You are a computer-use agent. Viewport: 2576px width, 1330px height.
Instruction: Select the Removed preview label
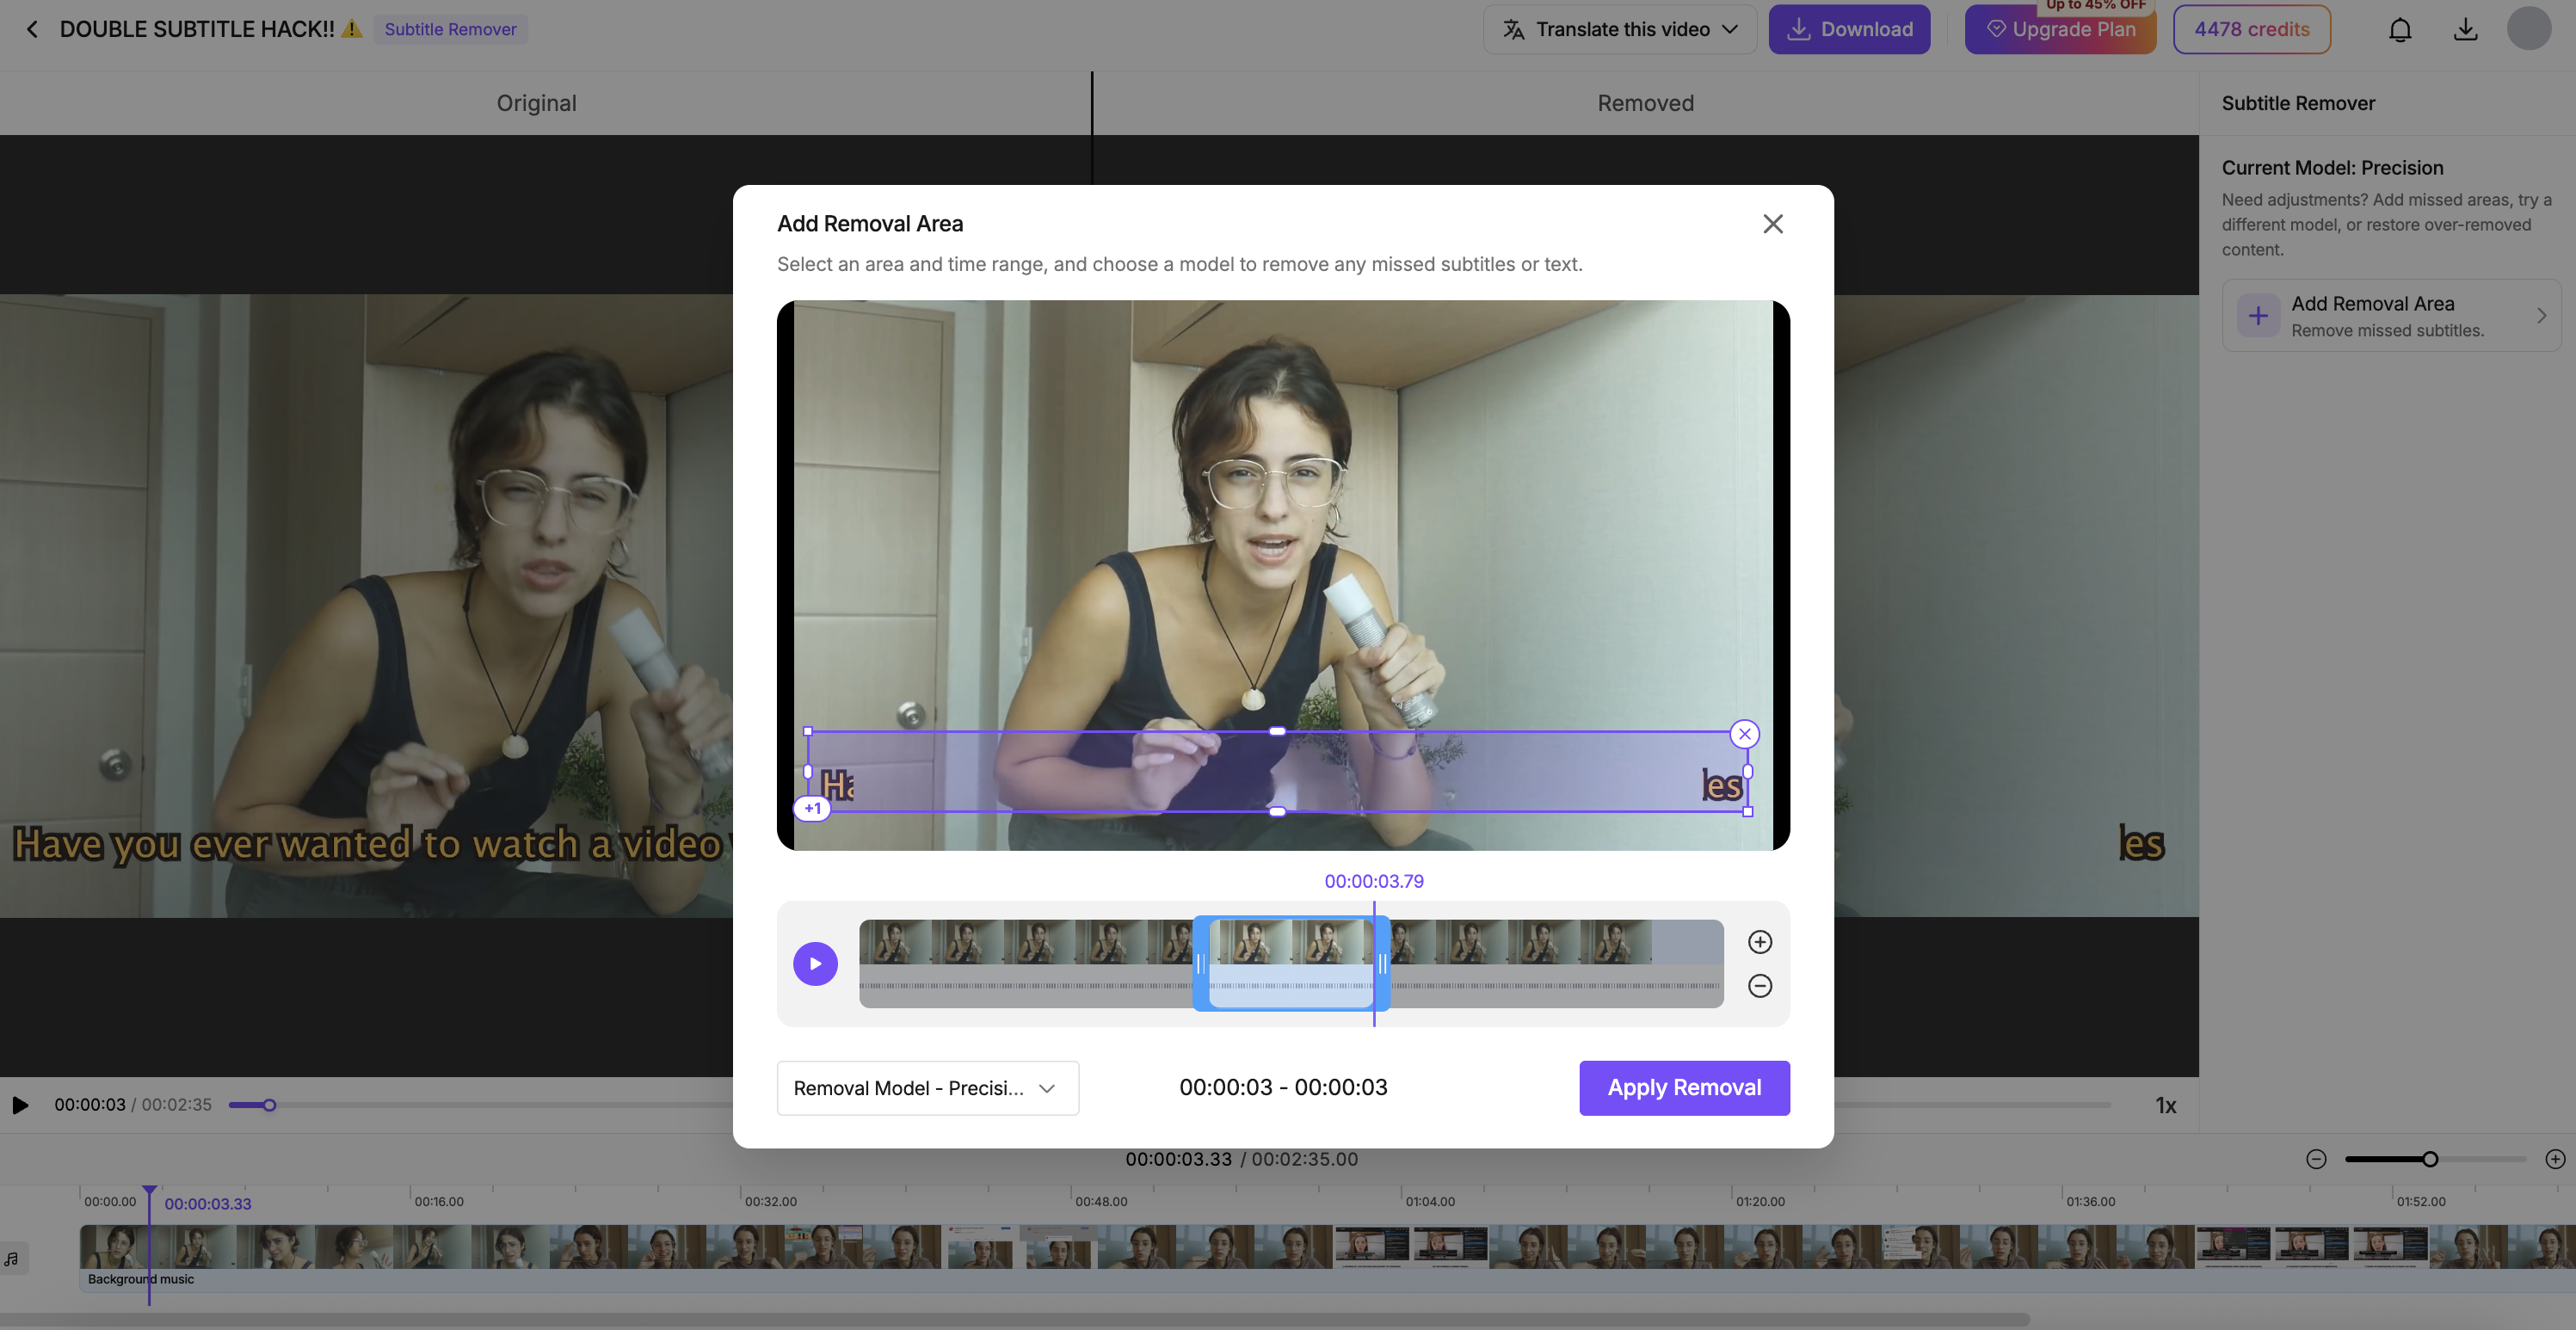coord(1645,103)
